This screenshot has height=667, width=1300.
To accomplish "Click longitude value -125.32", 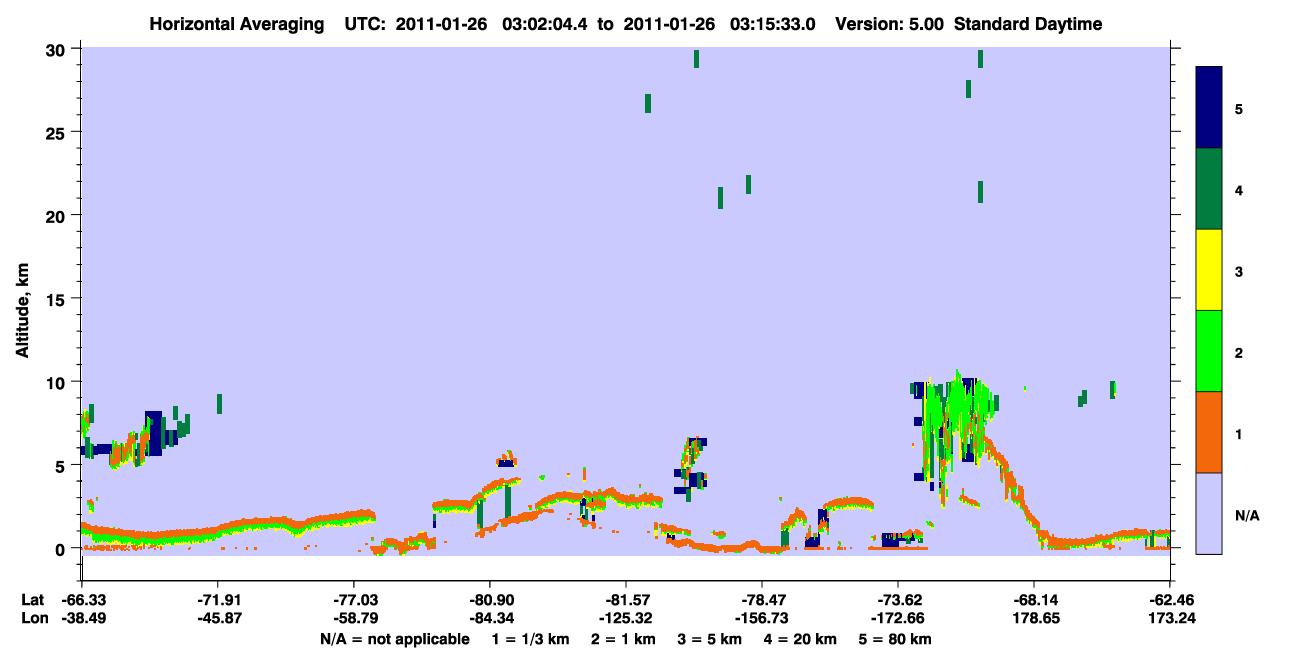I will click(626, 618).
